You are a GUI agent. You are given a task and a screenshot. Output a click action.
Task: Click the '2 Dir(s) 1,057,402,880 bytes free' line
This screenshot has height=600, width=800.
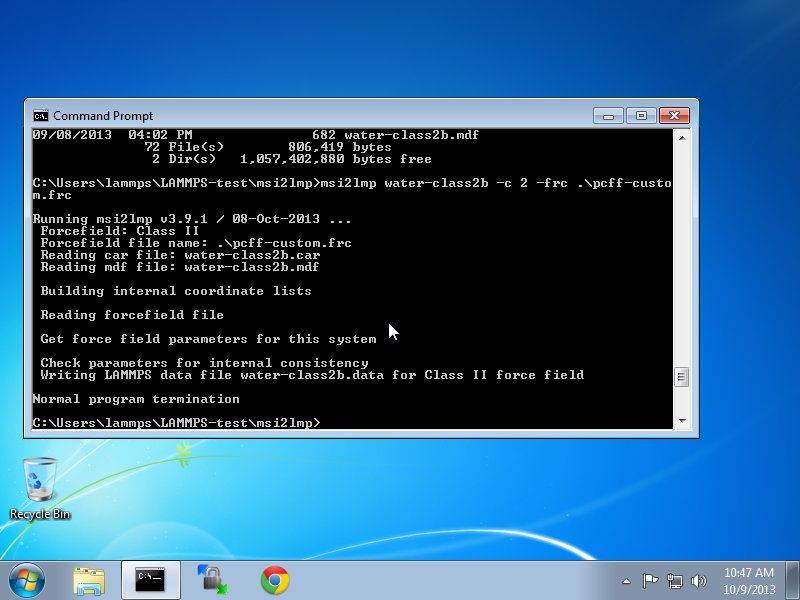[x=292, y=159]
